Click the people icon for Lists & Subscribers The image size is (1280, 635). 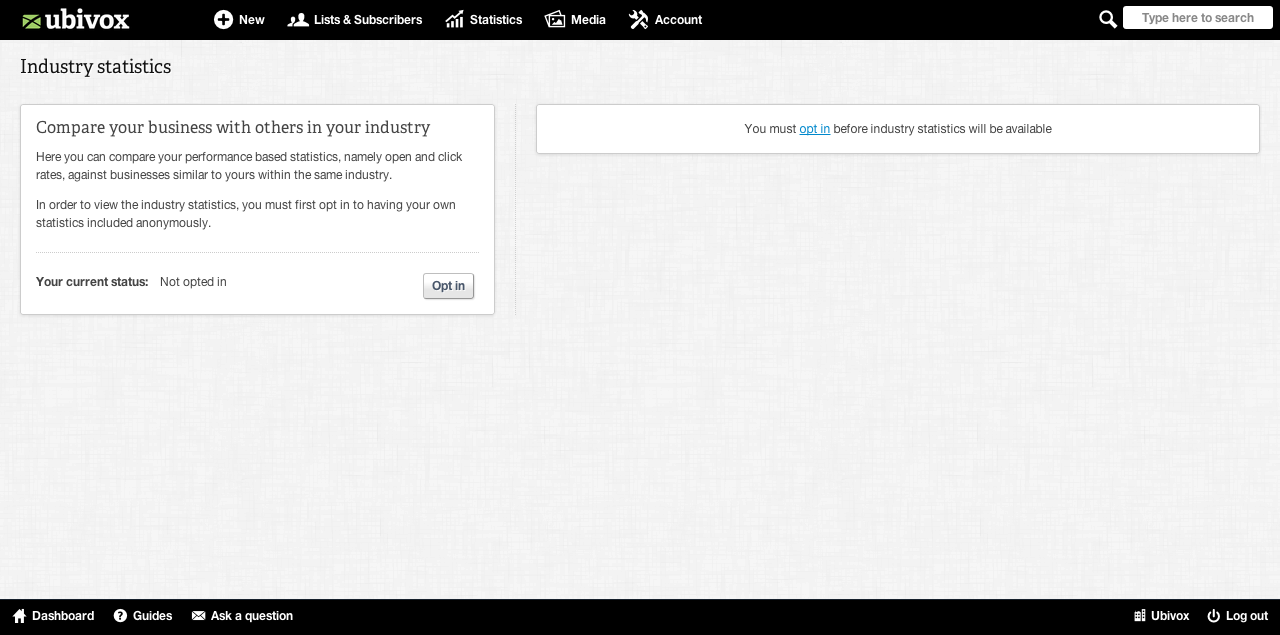(x=297, y=19)
